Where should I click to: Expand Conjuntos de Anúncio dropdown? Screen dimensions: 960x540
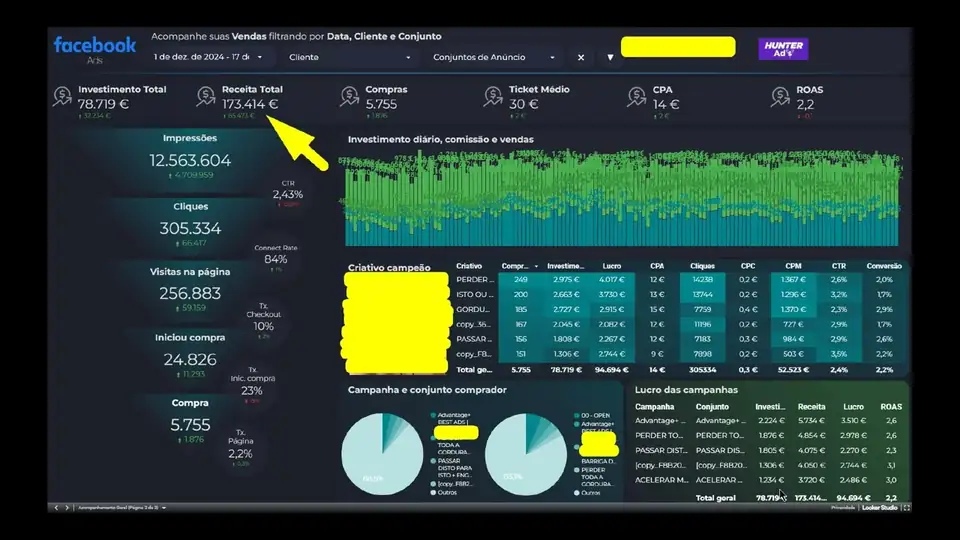point(493,57)
